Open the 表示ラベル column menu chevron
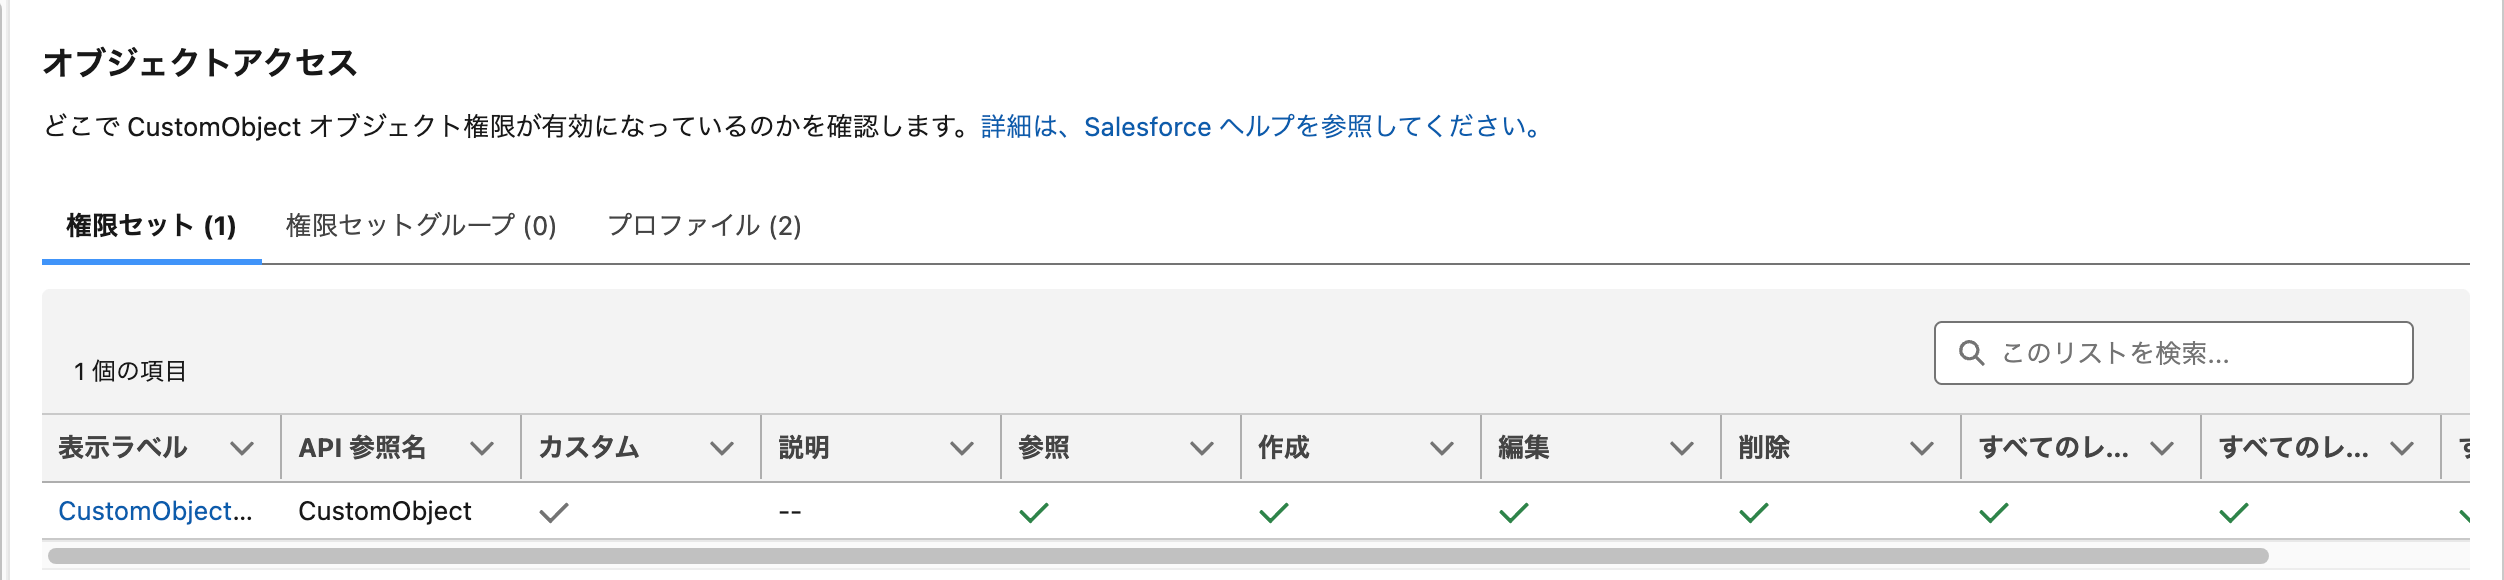This screenshot has height=580, width=2504. (x=241, y=449)
